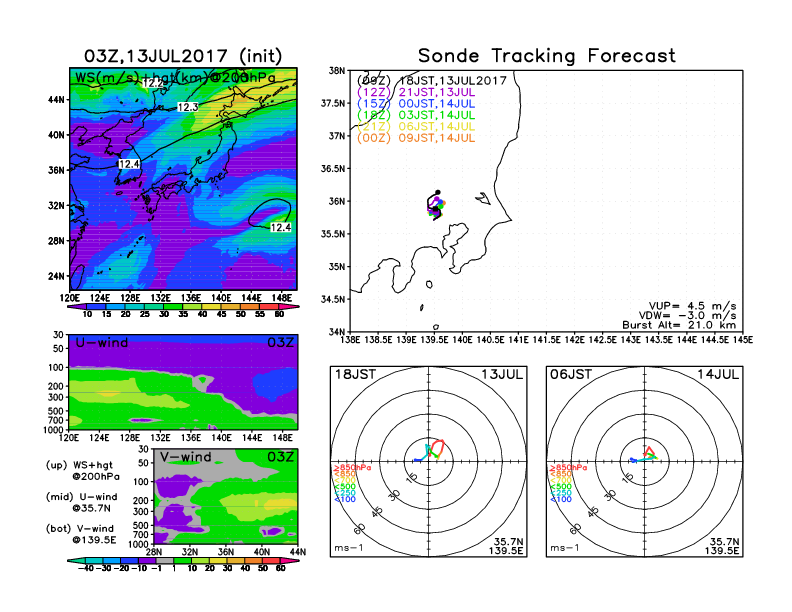The width and height of the screenshot is (792, 612).
Task: Click "<250" legend in 06JST hodograph
Action: click(561, 493)
